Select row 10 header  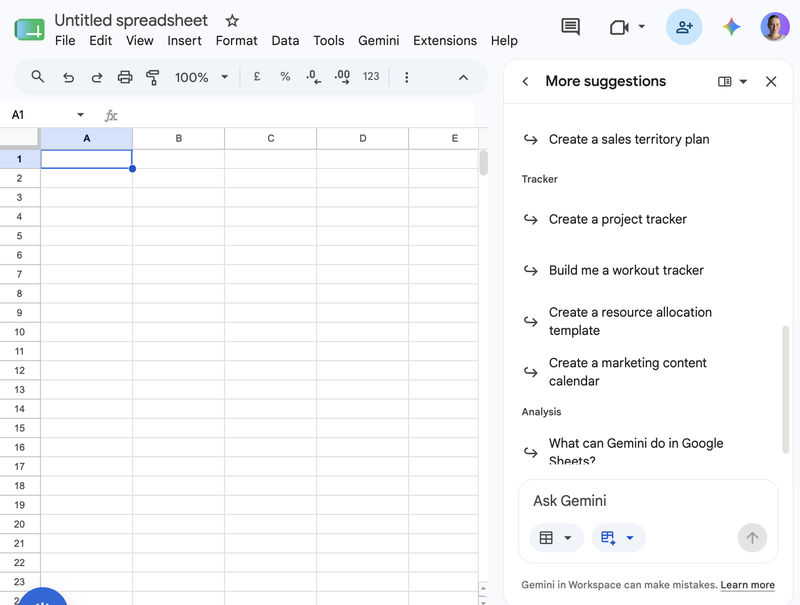click(x=19, y=332)
